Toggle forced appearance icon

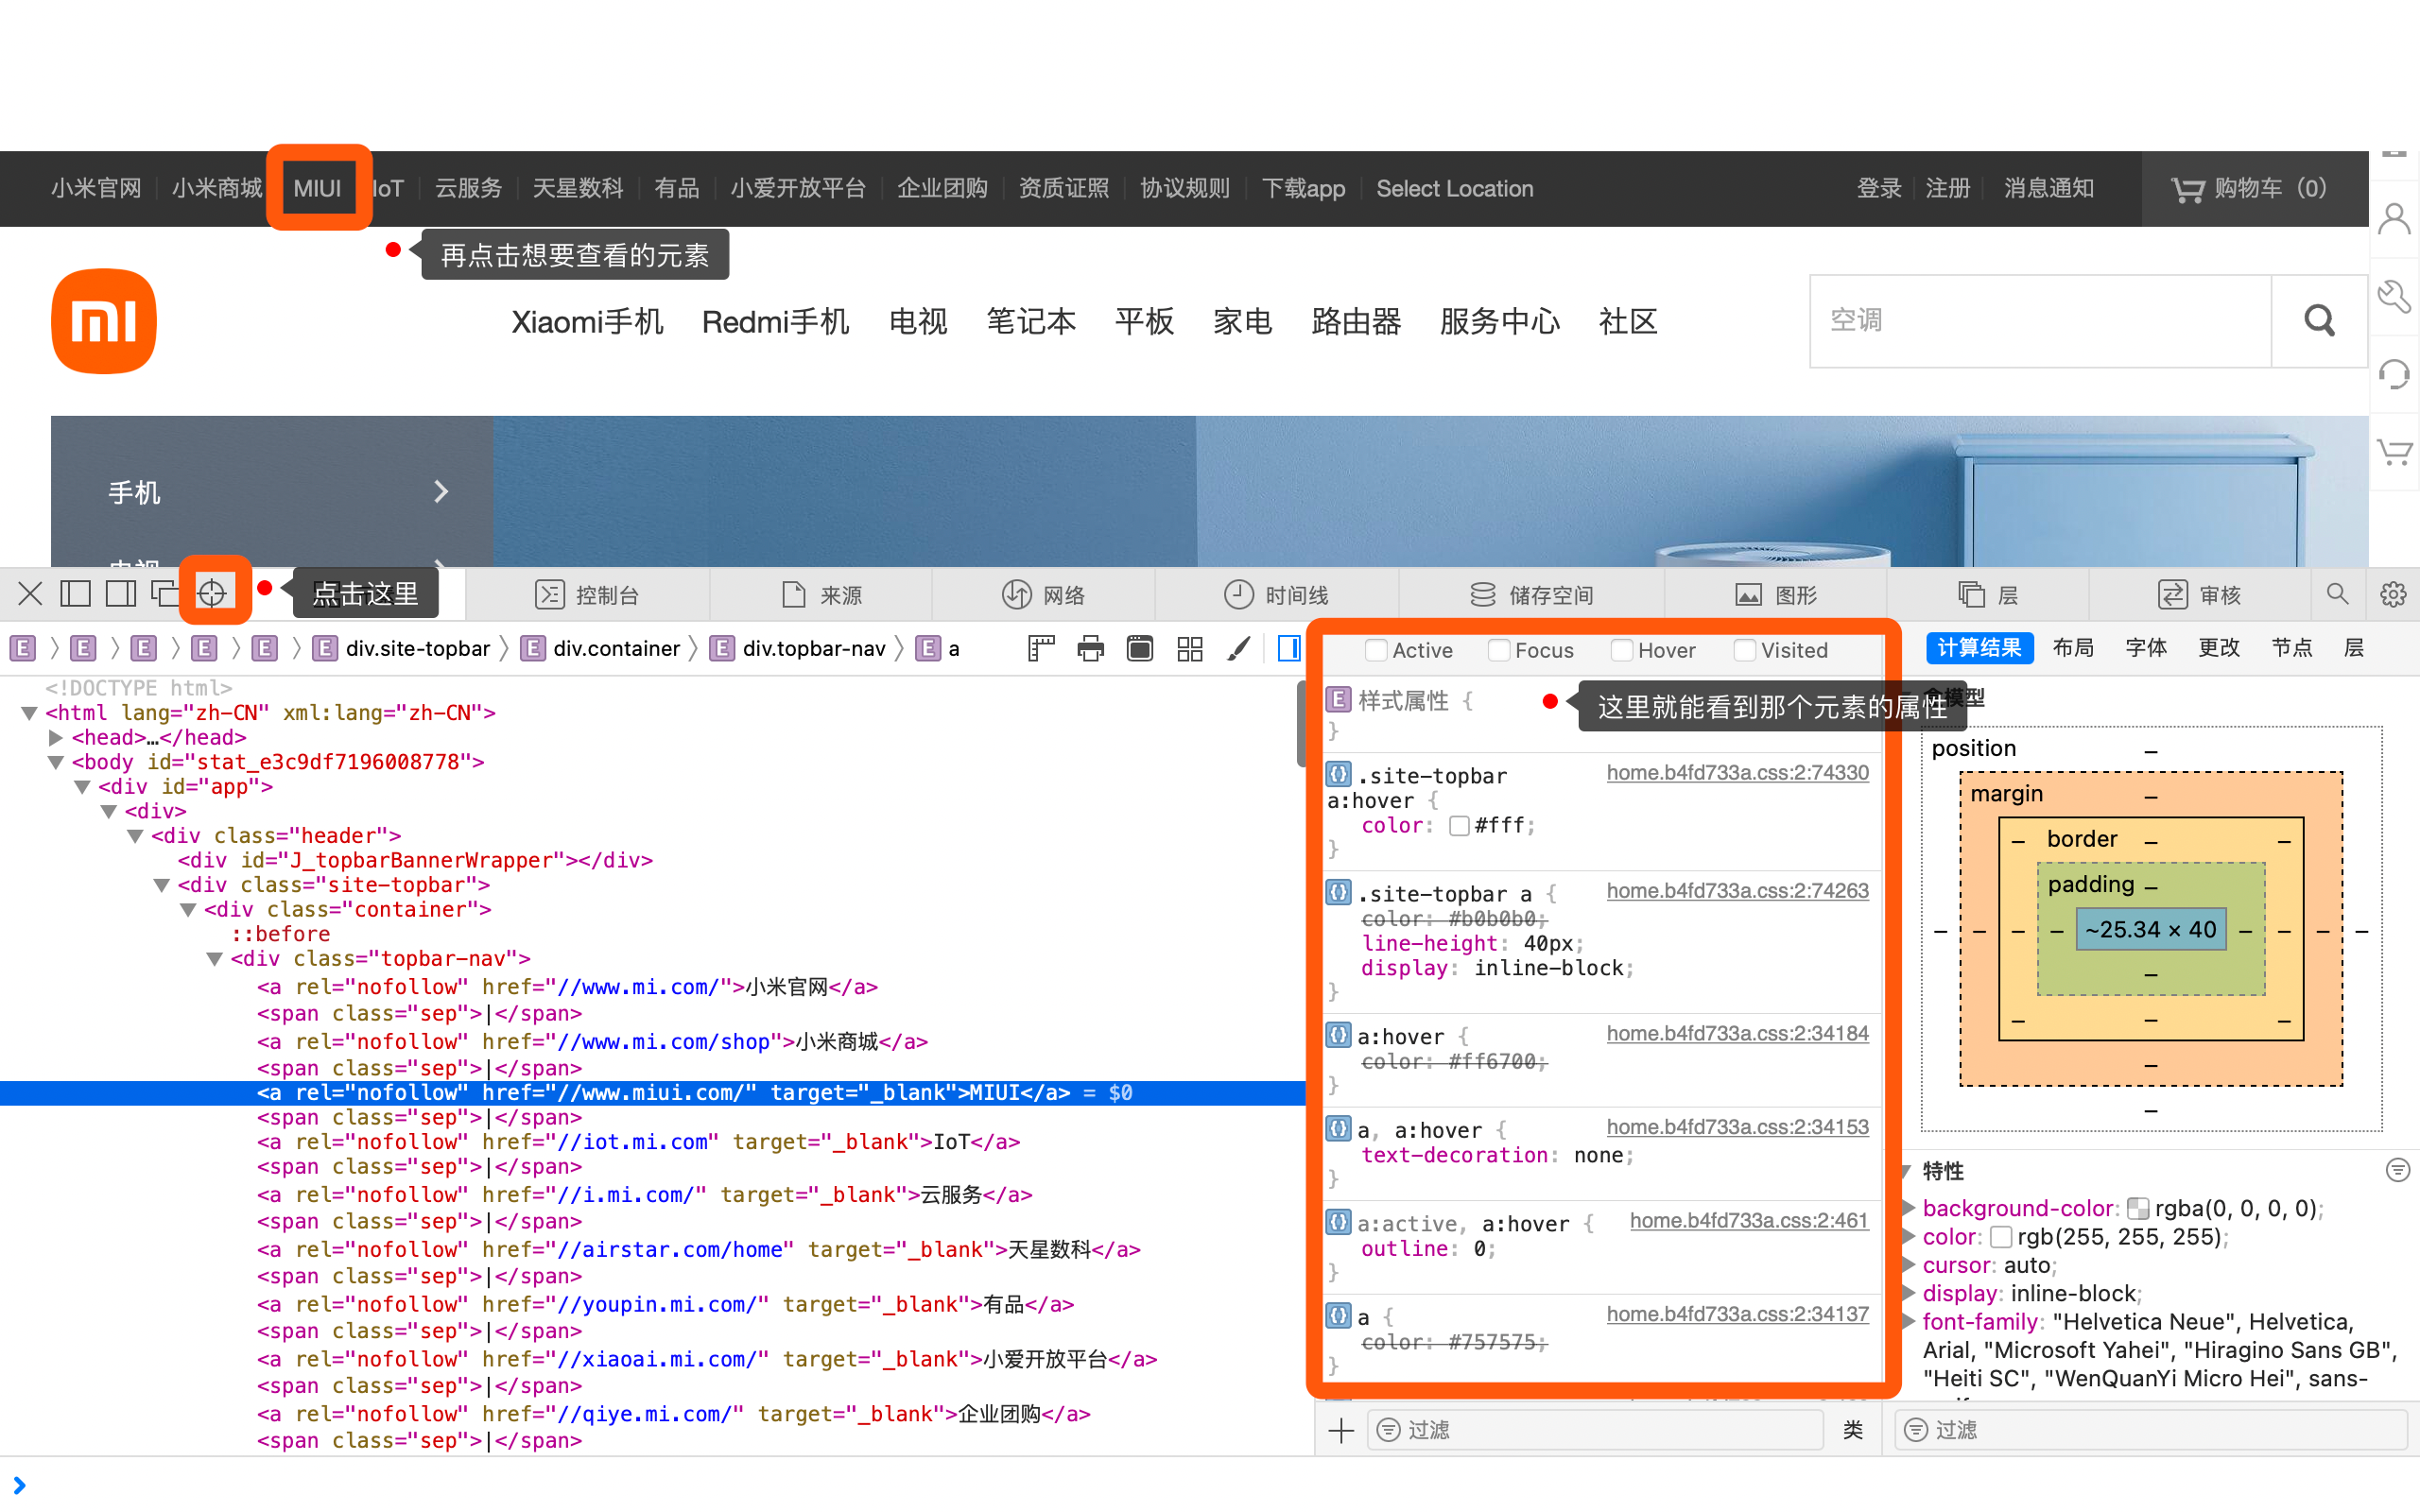pos(1140,648)
